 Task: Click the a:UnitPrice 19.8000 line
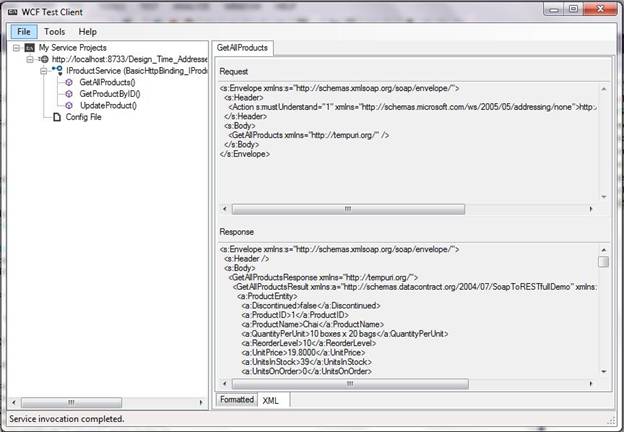tap(303, 353)
